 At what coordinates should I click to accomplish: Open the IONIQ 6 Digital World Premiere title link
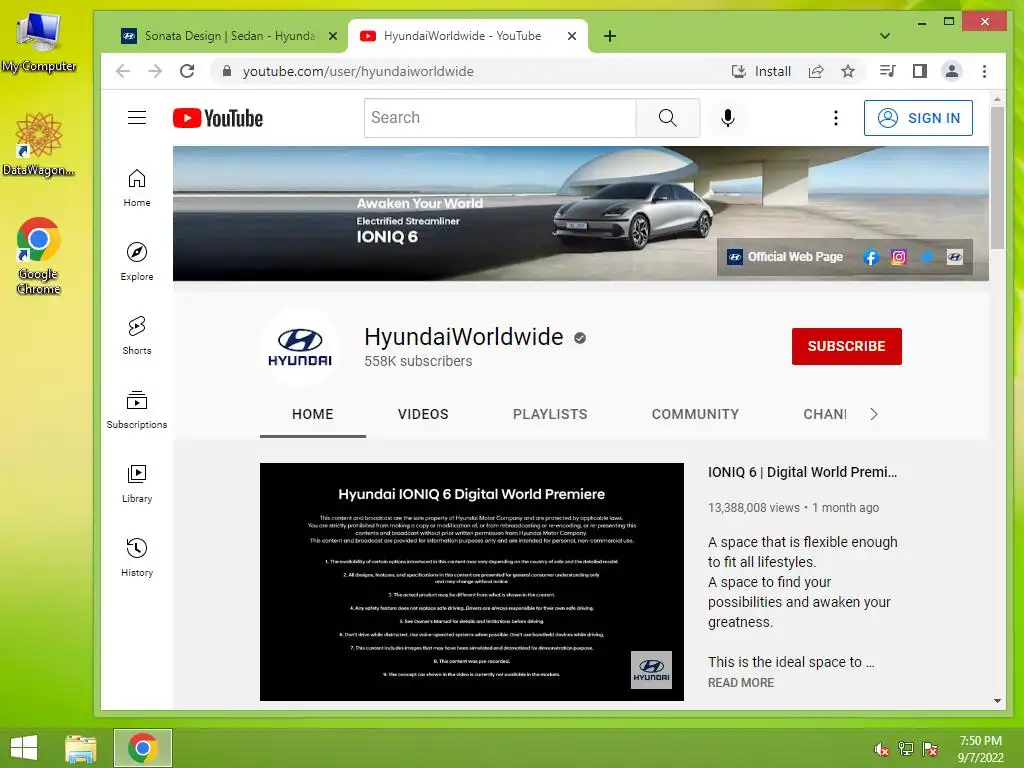pos(802,472)
